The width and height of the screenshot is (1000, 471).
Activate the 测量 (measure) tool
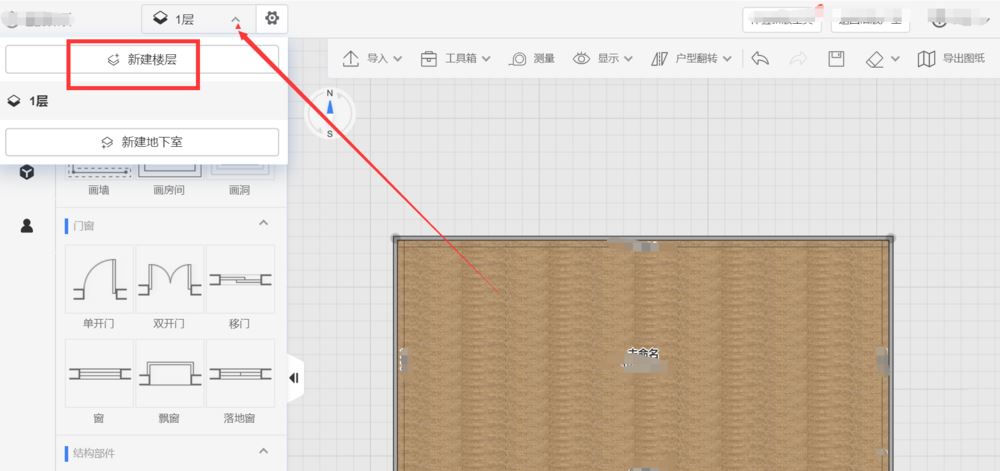(x=533, y=59)
